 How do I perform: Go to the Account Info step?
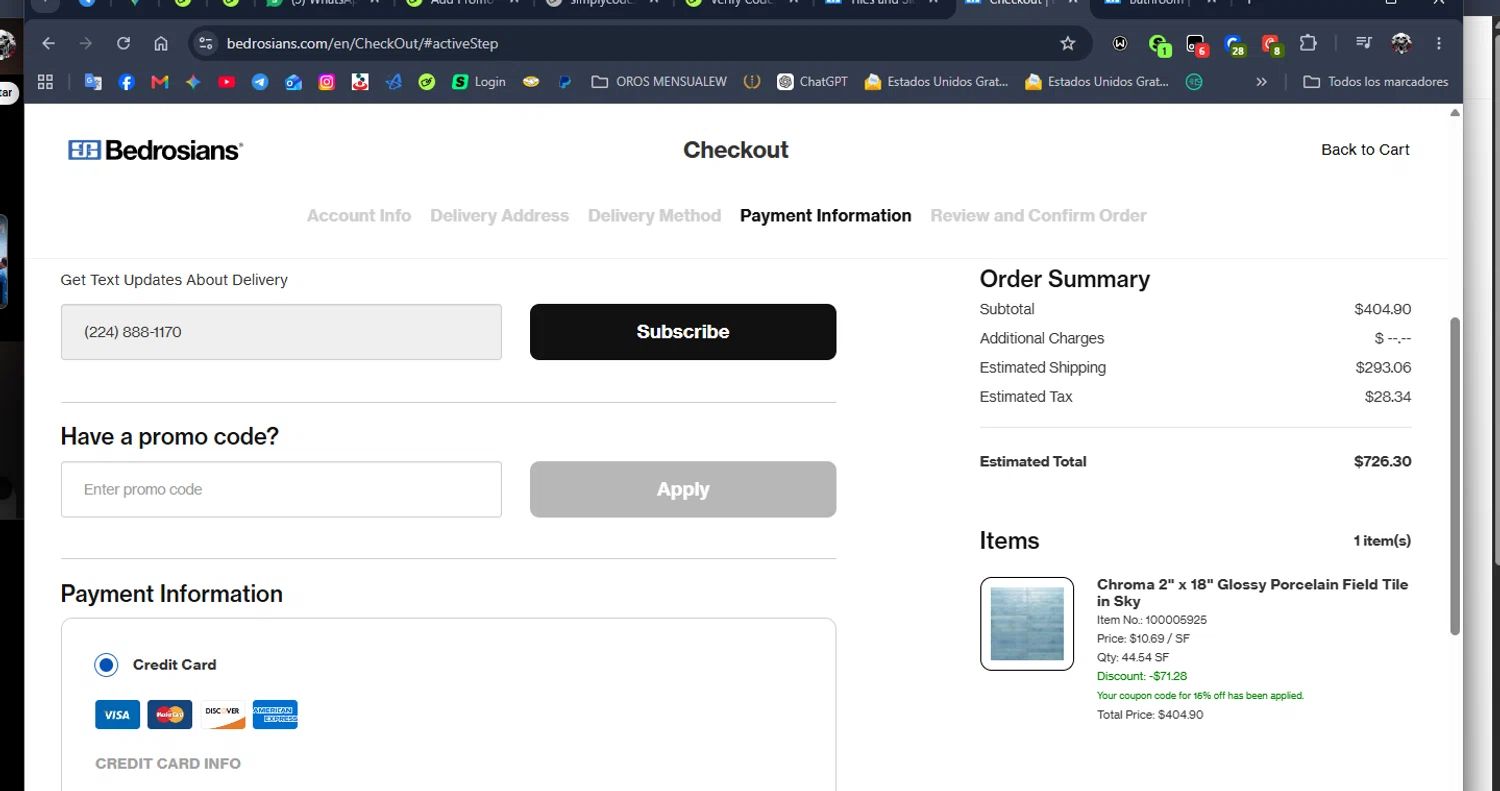359,216
